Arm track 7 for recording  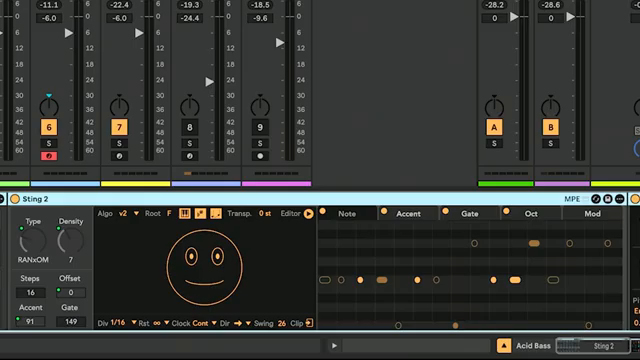click(119, 156)
